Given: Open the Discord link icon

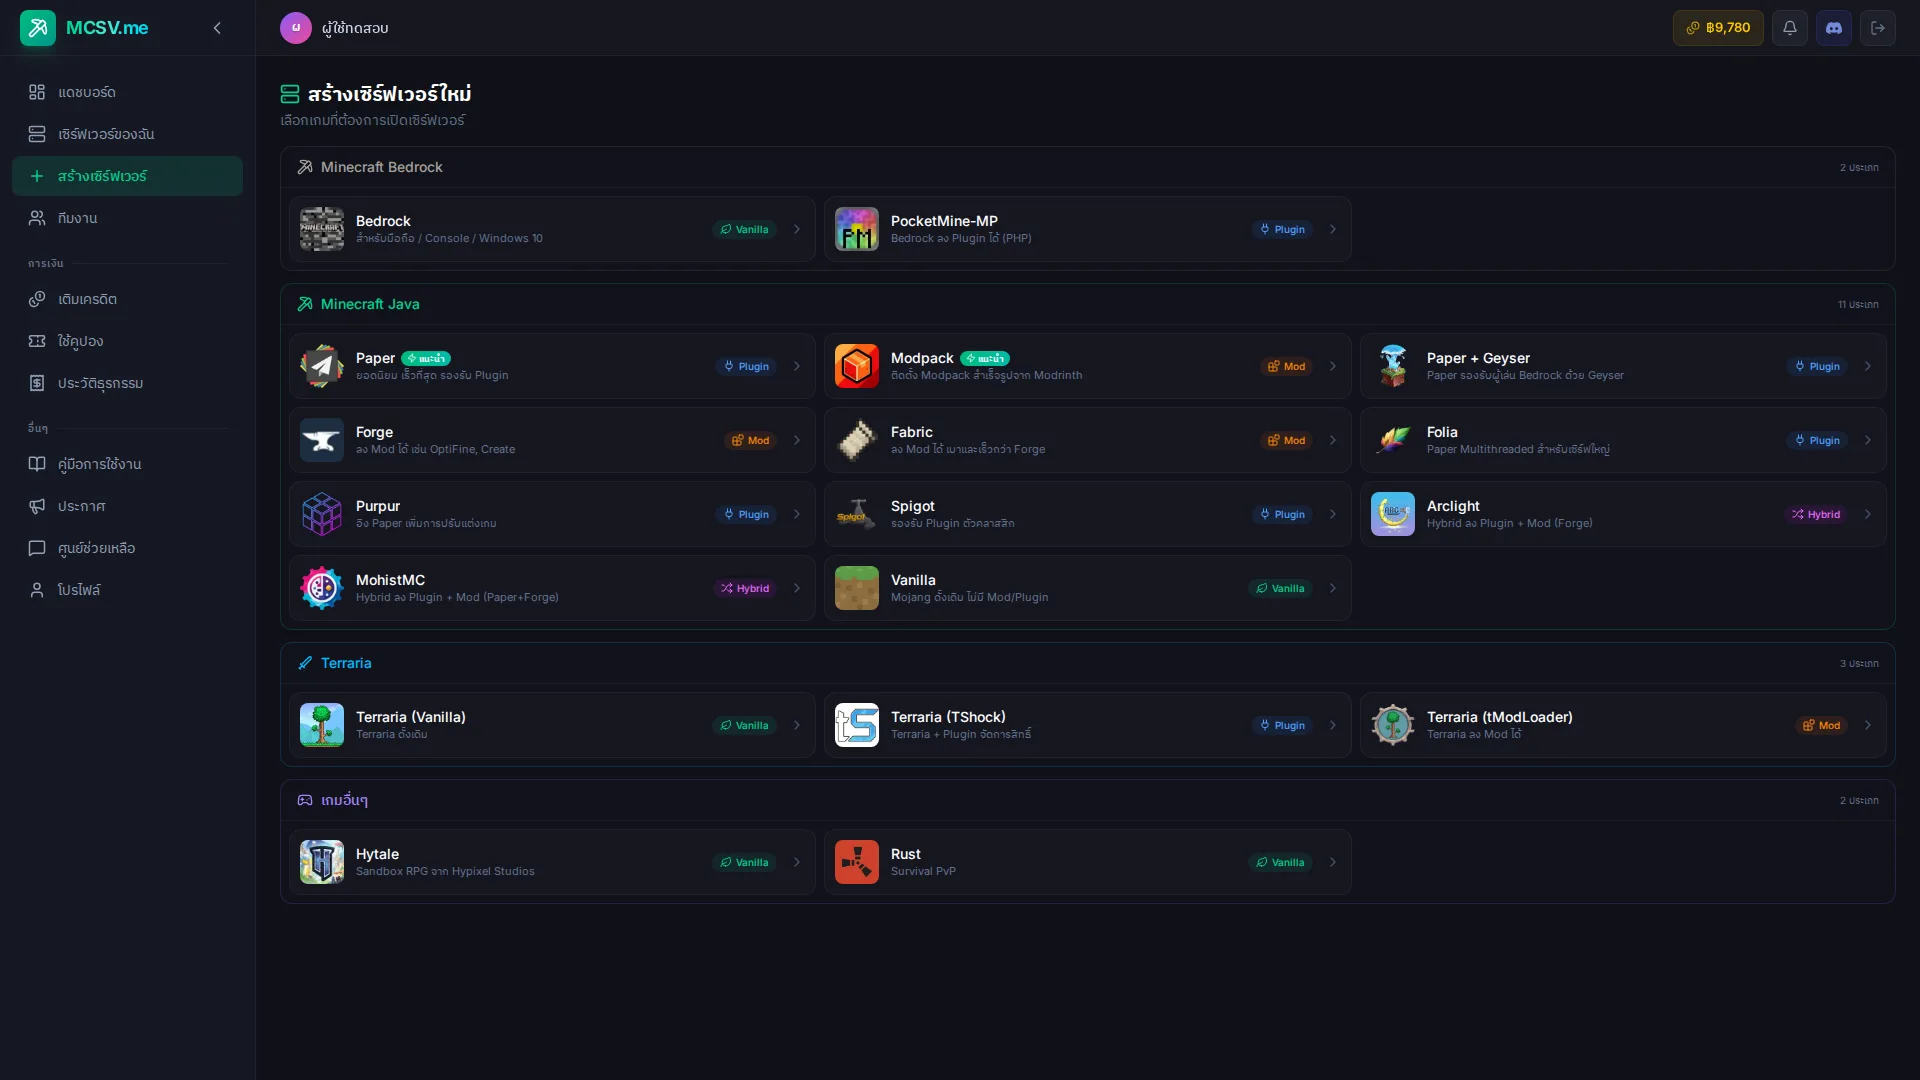Looking at the screenshot, I should point(1833,28).
